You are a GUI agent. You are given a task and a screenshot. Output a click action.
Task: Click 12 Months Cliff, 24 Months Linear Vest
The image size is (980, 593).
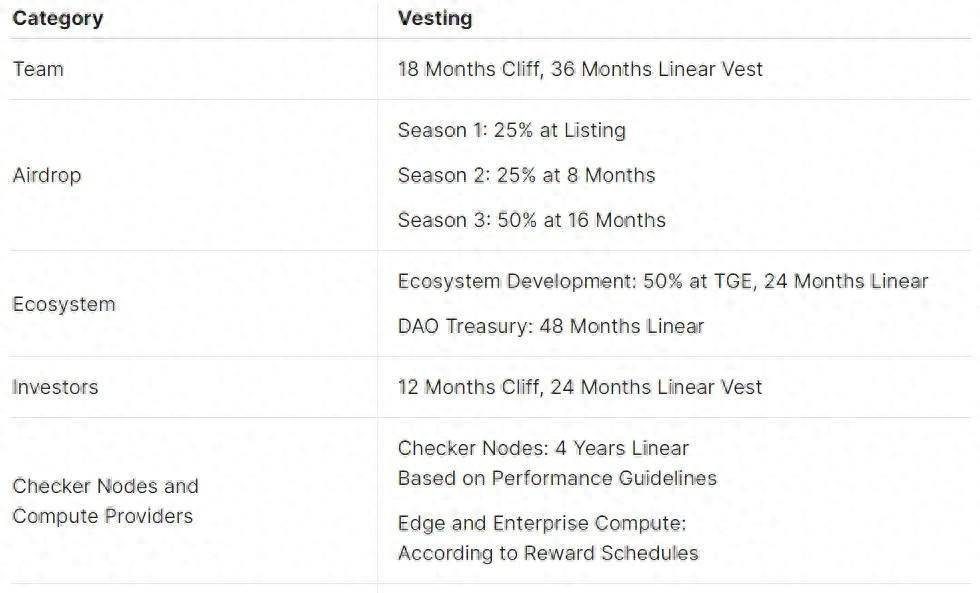coord(580,387)
